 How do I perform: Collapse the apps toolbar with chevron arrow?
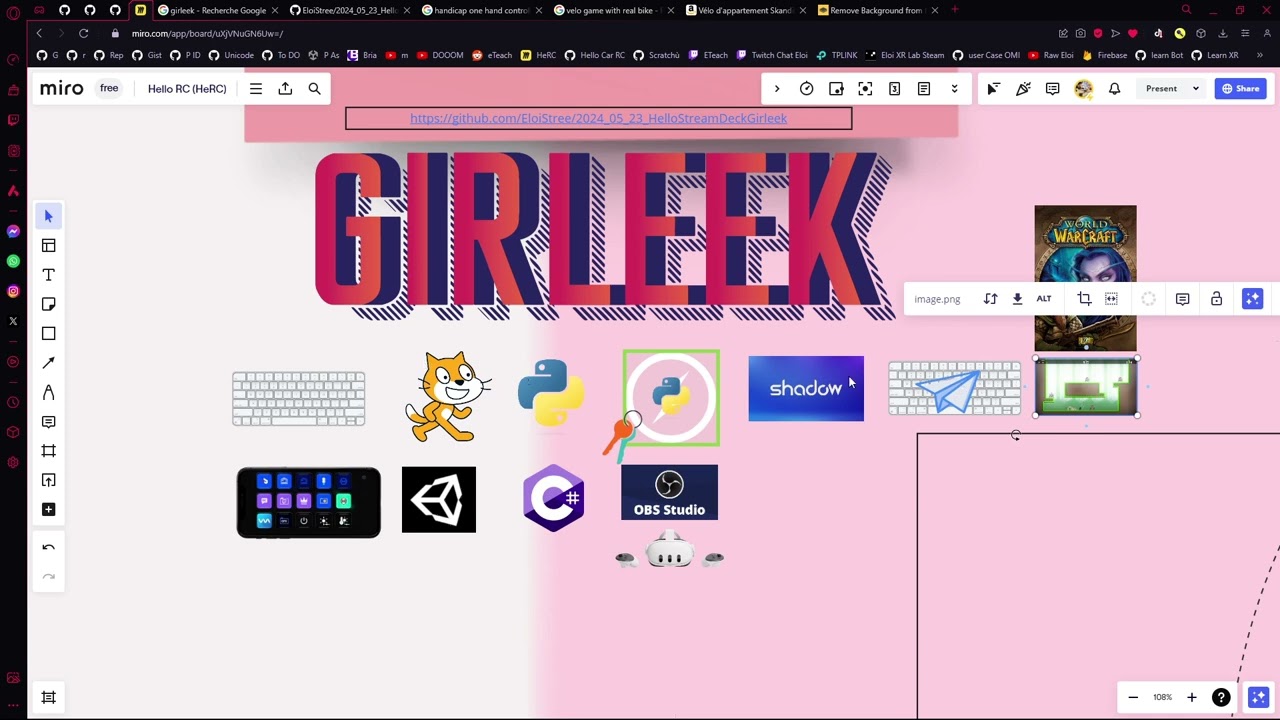[x=777, y=89]
